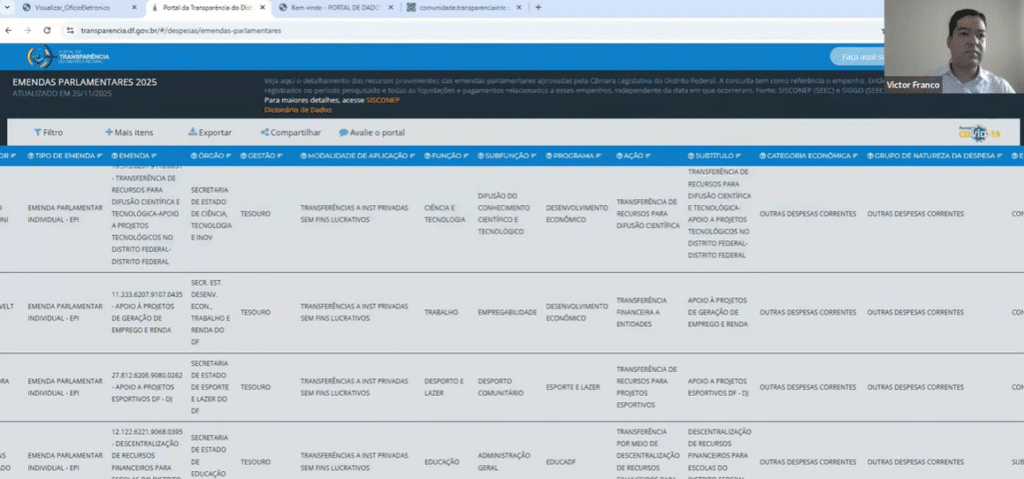Screen dimensions: 1024x479
Task: Open the MODALIDADE DE APLICAÇÃO column filter arrow
Action: [410, 156]
